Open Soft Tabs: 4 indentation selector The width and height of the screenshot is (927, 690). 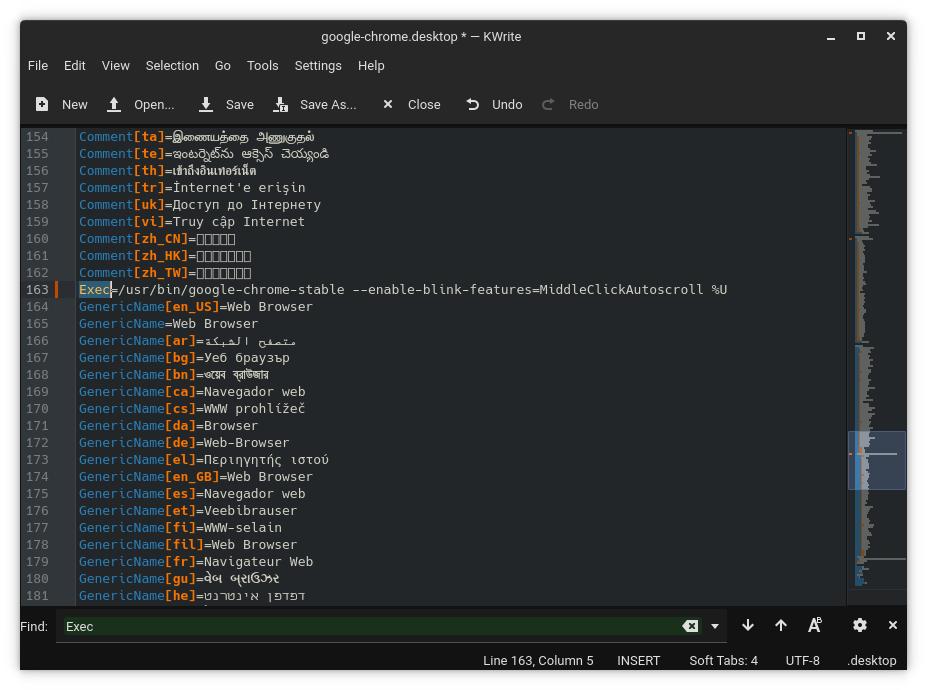tap(723, 660)
